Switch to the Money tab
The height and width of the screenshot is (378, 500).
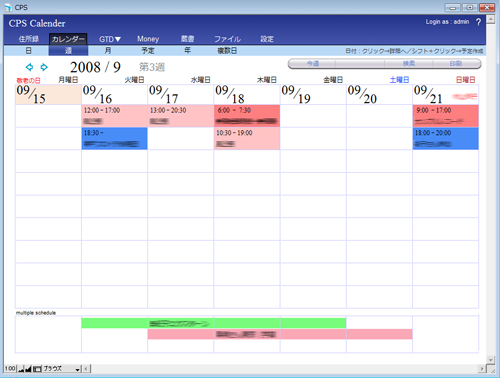[148, 39]
